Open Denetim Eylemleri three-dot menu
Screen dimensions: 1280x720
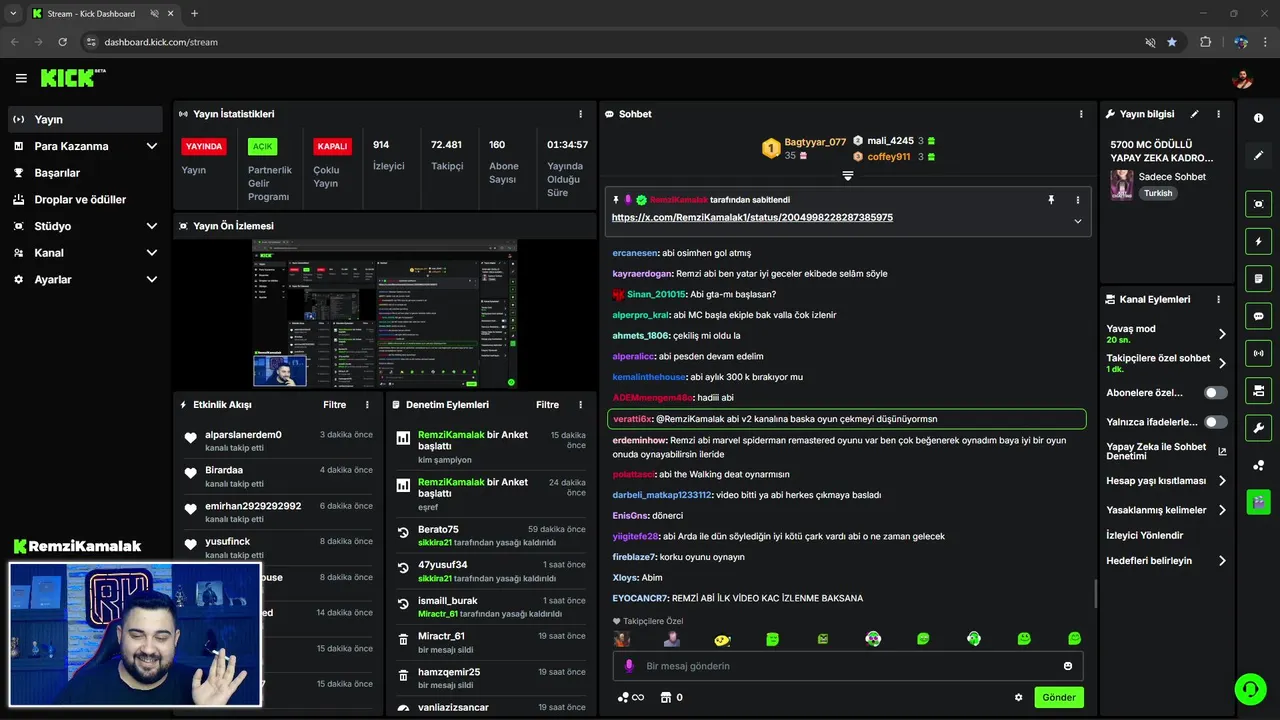(581, 405)
